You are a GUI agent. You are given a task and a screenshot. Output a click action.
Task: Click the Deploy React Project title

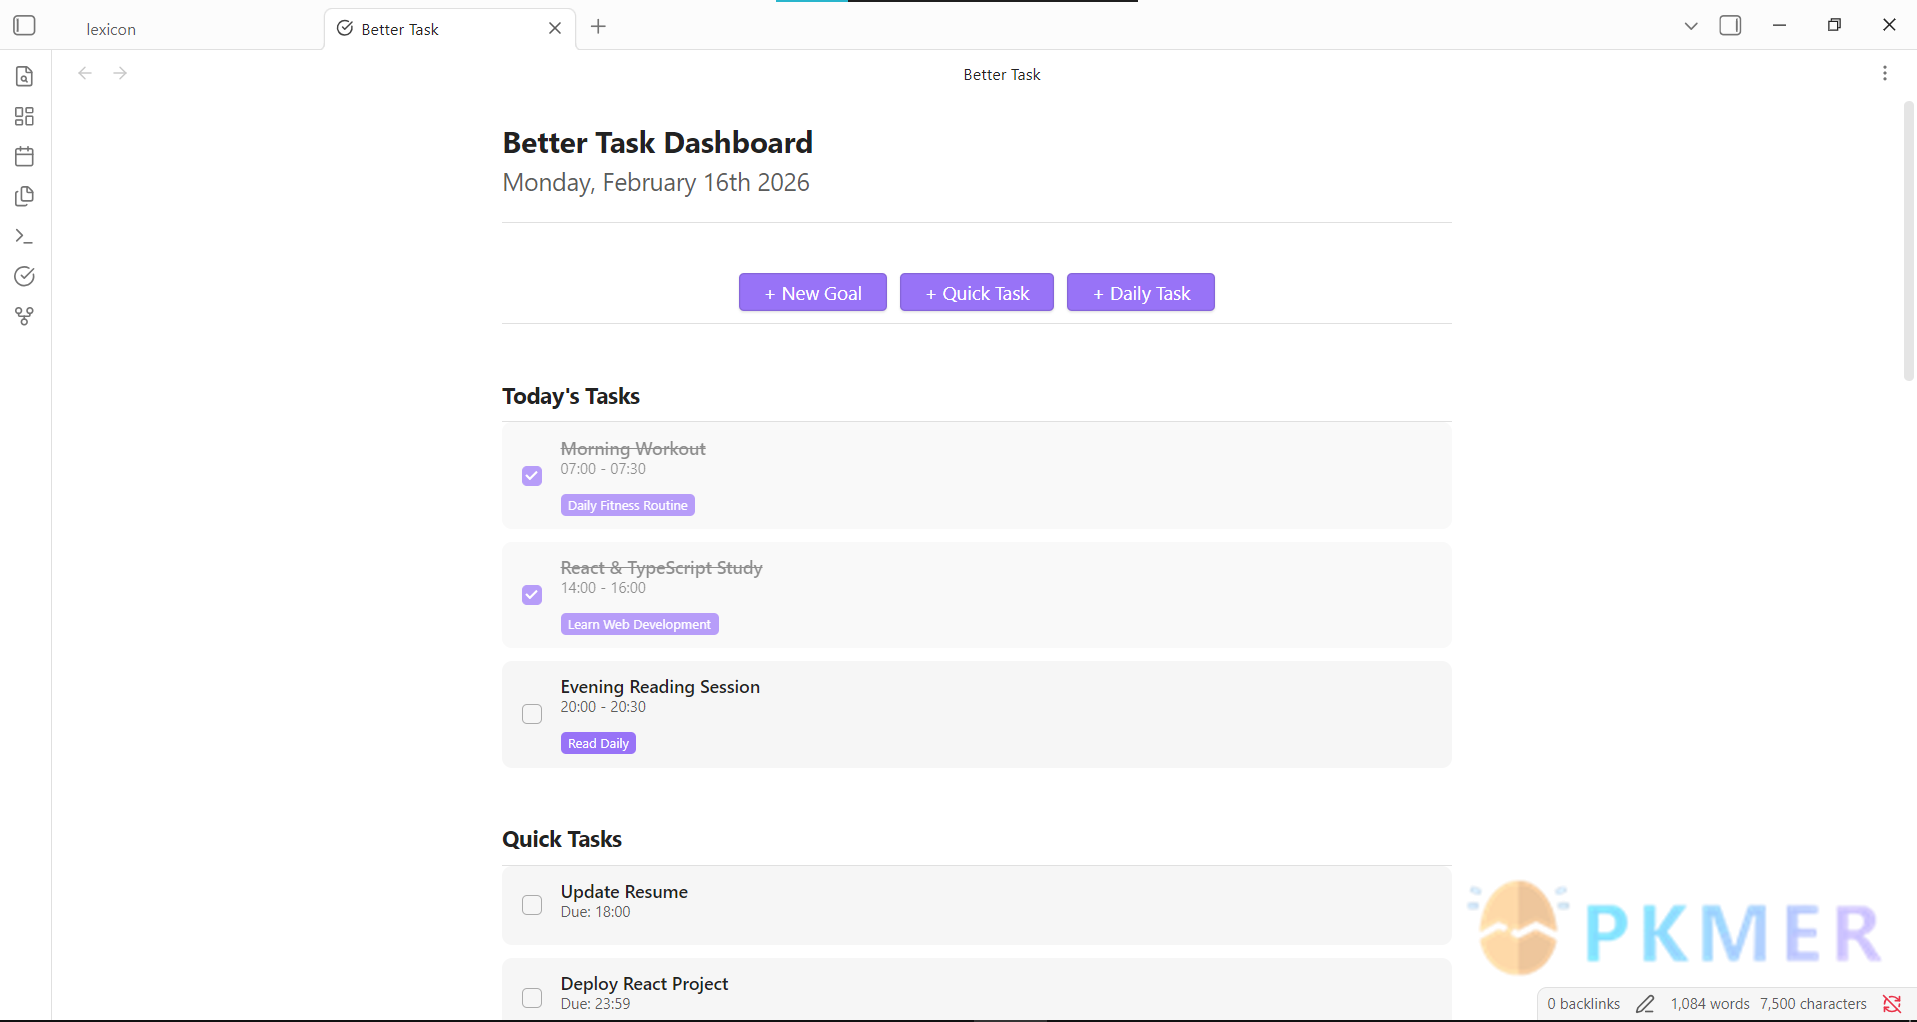[x=644, y=983]
